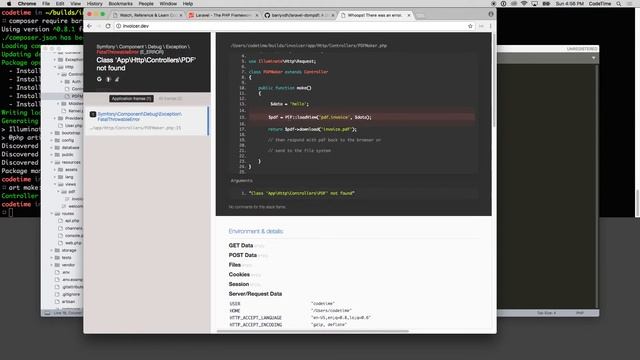Screen dimensions: 640x360
Task: Expand the database folder in the editor sidebar
Action: [52, 148]
